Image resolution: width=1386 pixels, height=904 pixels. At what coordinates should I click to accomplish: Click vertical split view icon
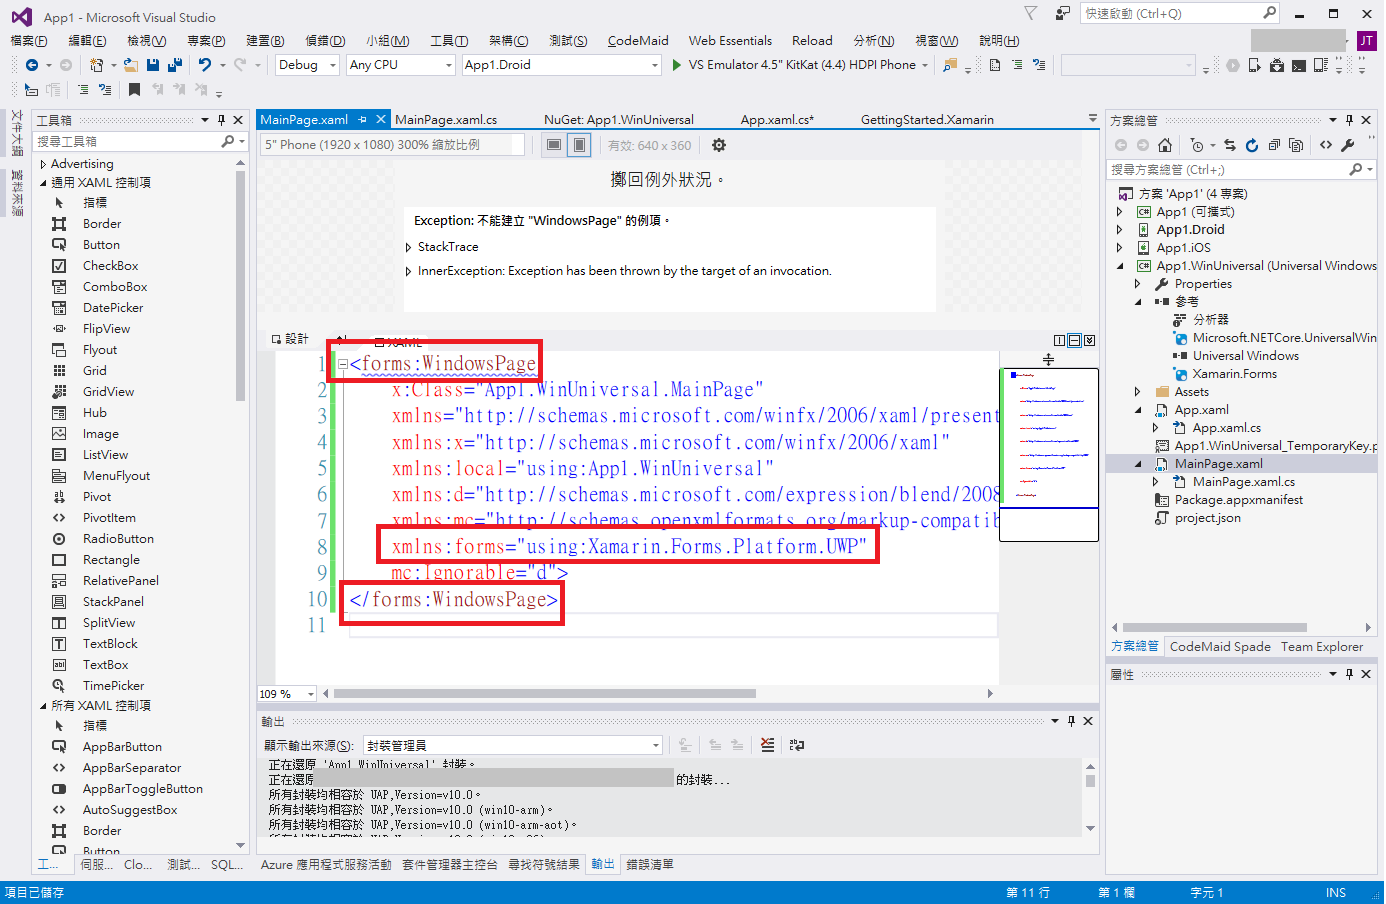click(x=1059, y=340)
